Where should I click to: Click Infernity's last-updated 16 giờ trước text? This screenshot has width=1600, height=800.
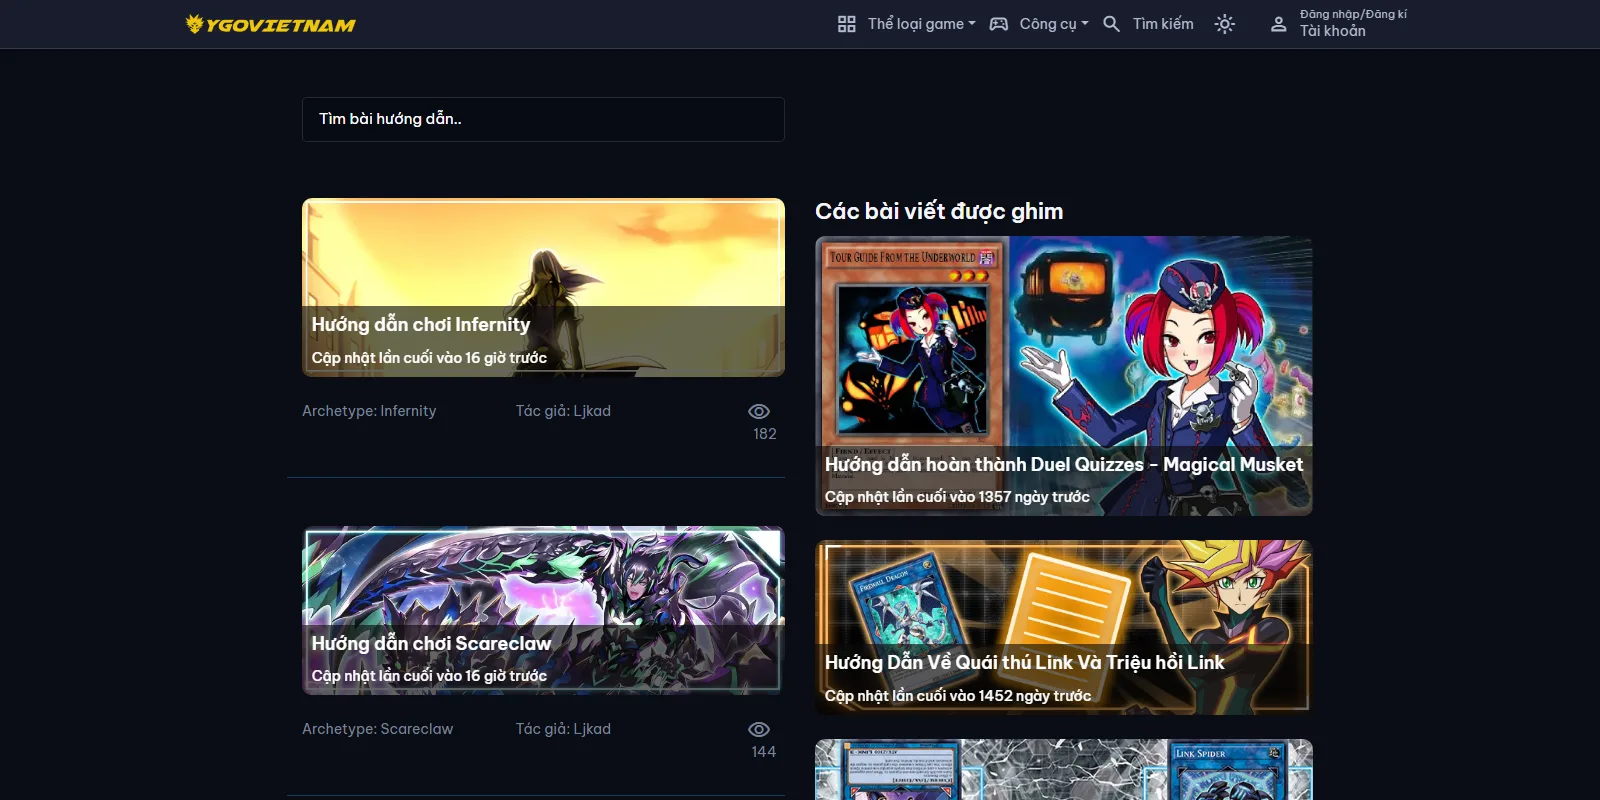coord(429,358)
